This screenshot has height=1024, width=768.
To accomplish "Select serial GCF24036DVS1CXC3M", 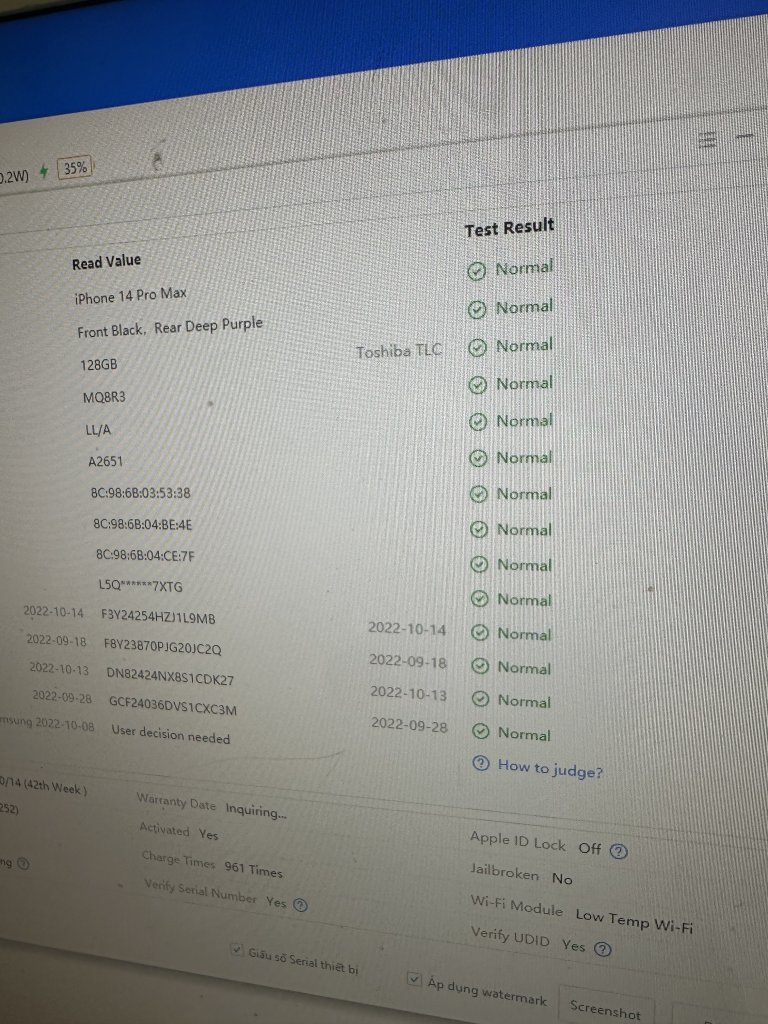I will [172, 705].
